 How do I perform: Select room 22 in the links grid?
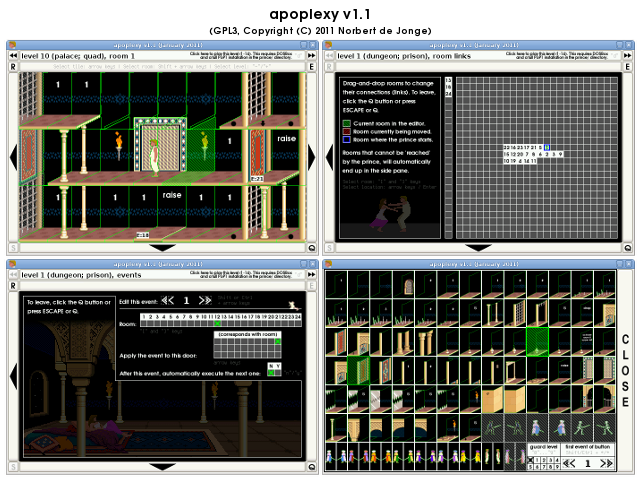506,147
